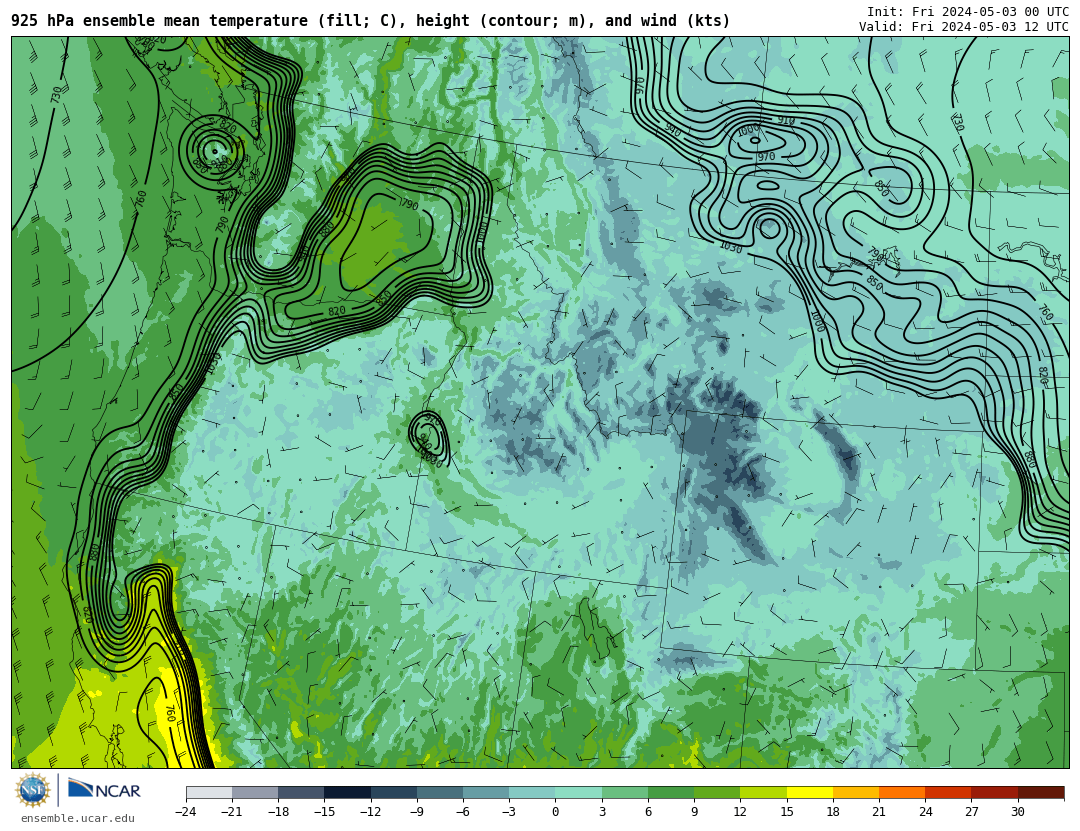Click the -9 colorbar tick label
This screenshot has height=831, width=1080.
[417, 812]
